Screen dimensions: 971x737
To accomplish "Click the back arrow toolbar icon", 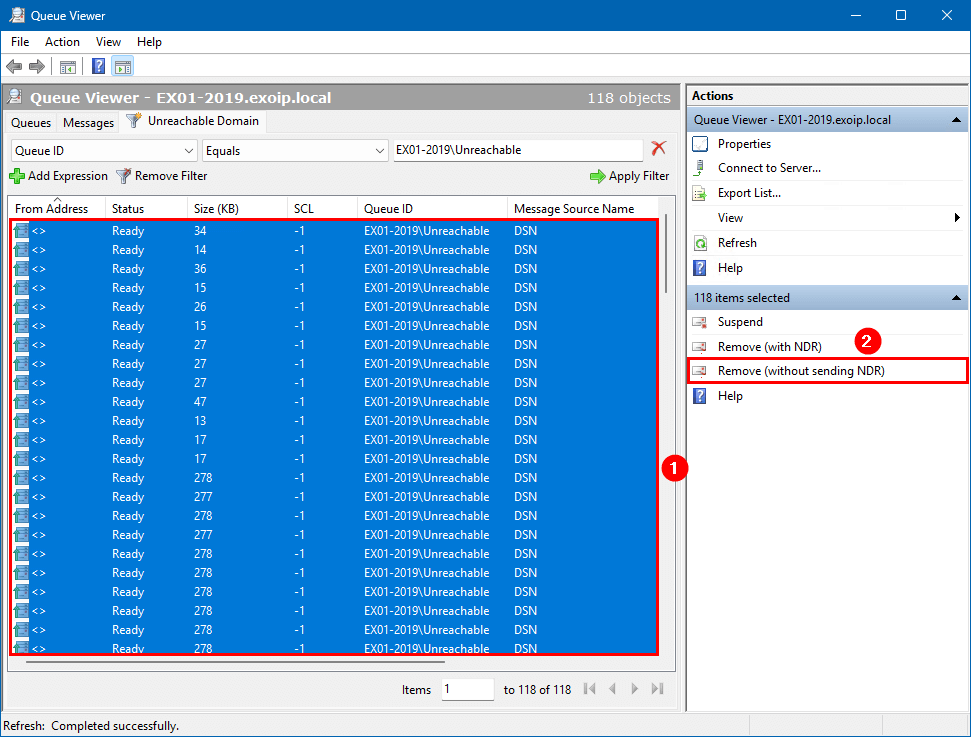I will coord(14,67).
